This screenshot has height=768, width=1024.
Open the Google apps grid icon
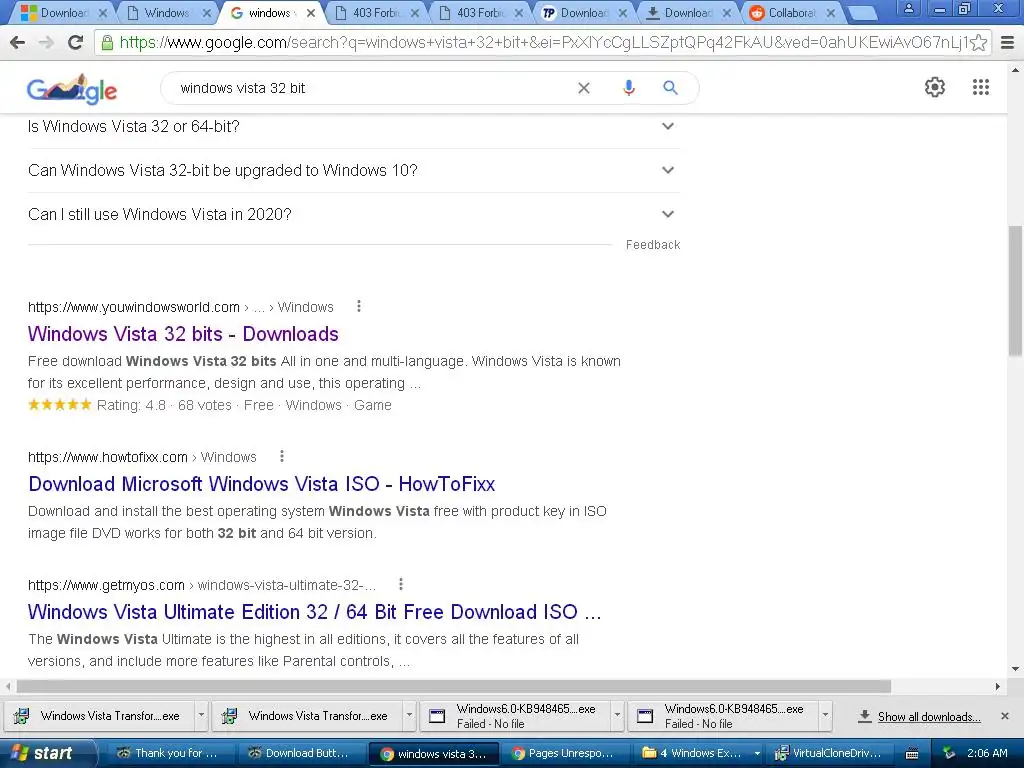click(980, 87)
